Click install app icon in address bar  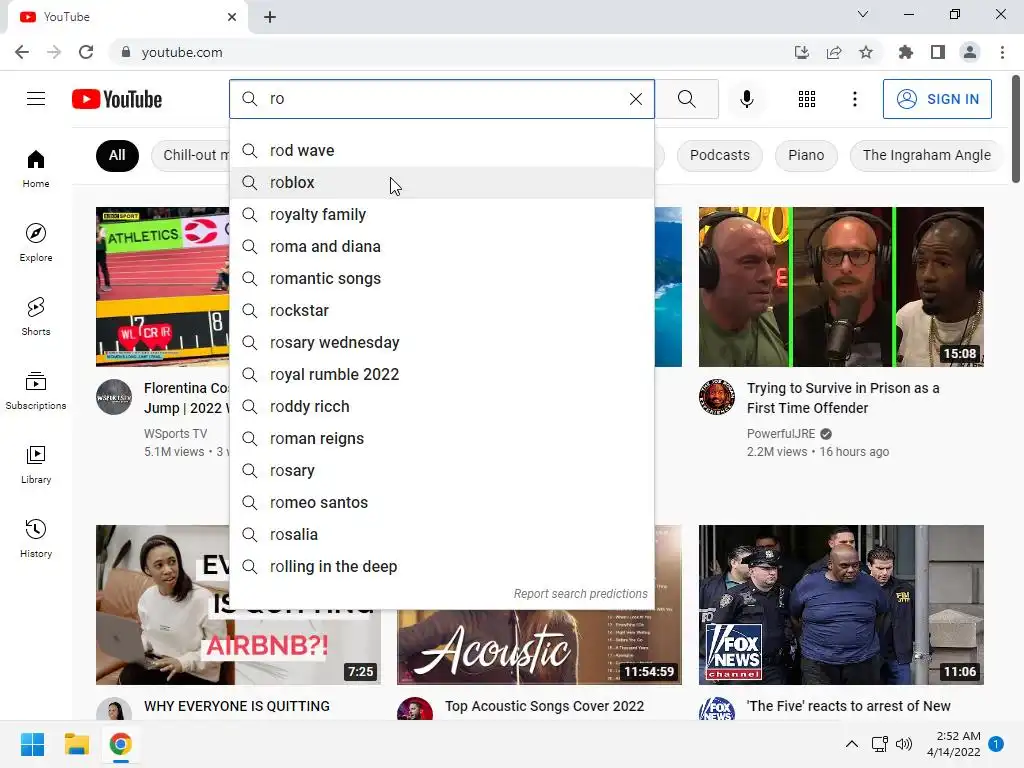(802, 52)
